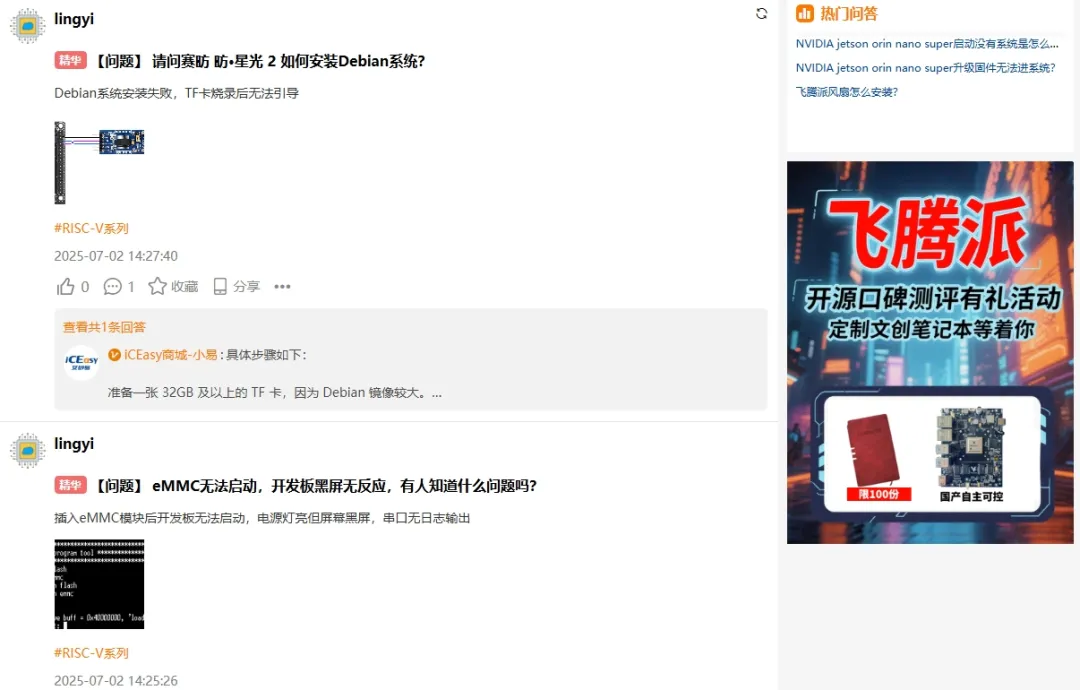Click the #RISC-V tag under the eMMC post

pyautogui.click(x=92, y=653)
